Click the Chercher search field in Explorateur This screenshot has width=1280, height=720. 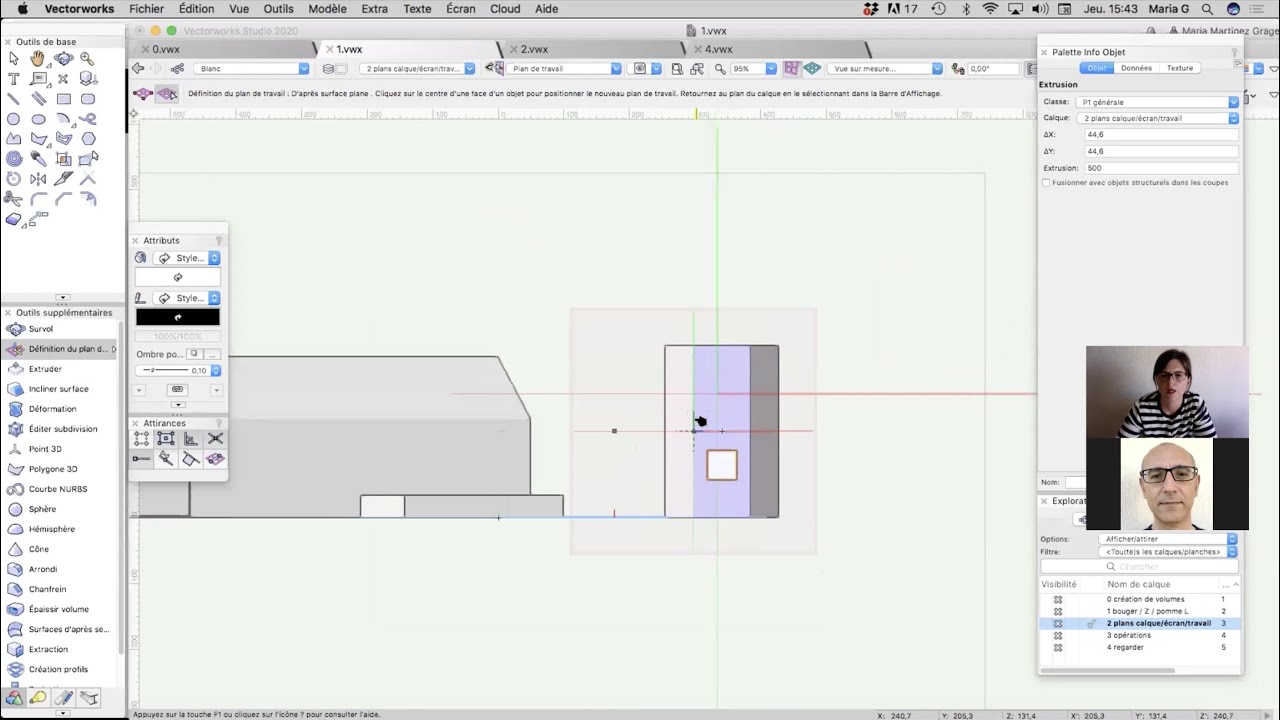click(x=1139, y=567)
